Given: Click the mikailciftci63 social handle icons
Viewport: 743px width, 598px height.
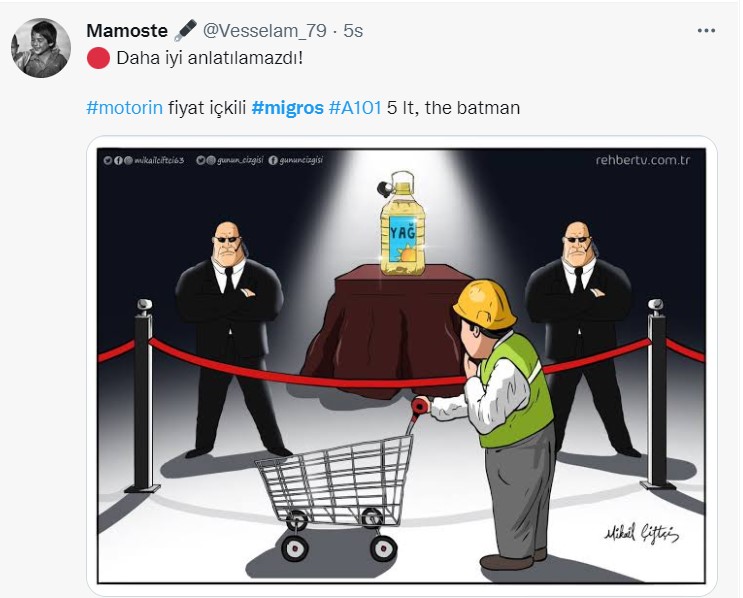Looking at the screenshot, I should [x=118, y=161].
